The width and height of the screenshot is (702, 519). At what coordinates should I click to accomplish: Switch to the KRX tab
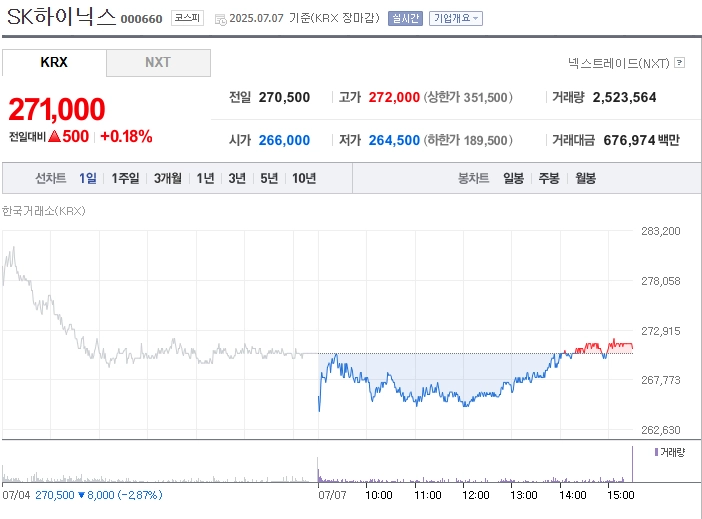tap(54, 62)
